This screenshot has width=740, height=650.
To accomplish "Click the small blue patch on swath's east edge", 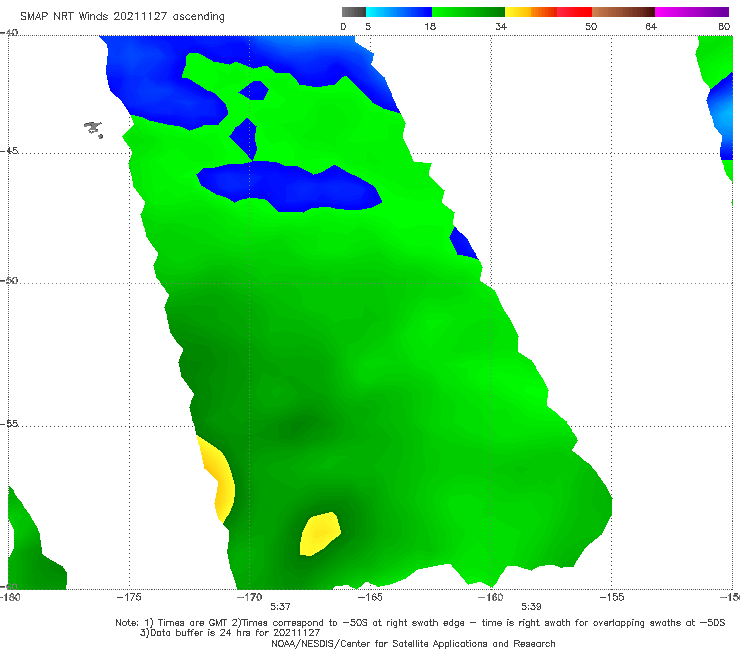I will click(x=463, y=243).
